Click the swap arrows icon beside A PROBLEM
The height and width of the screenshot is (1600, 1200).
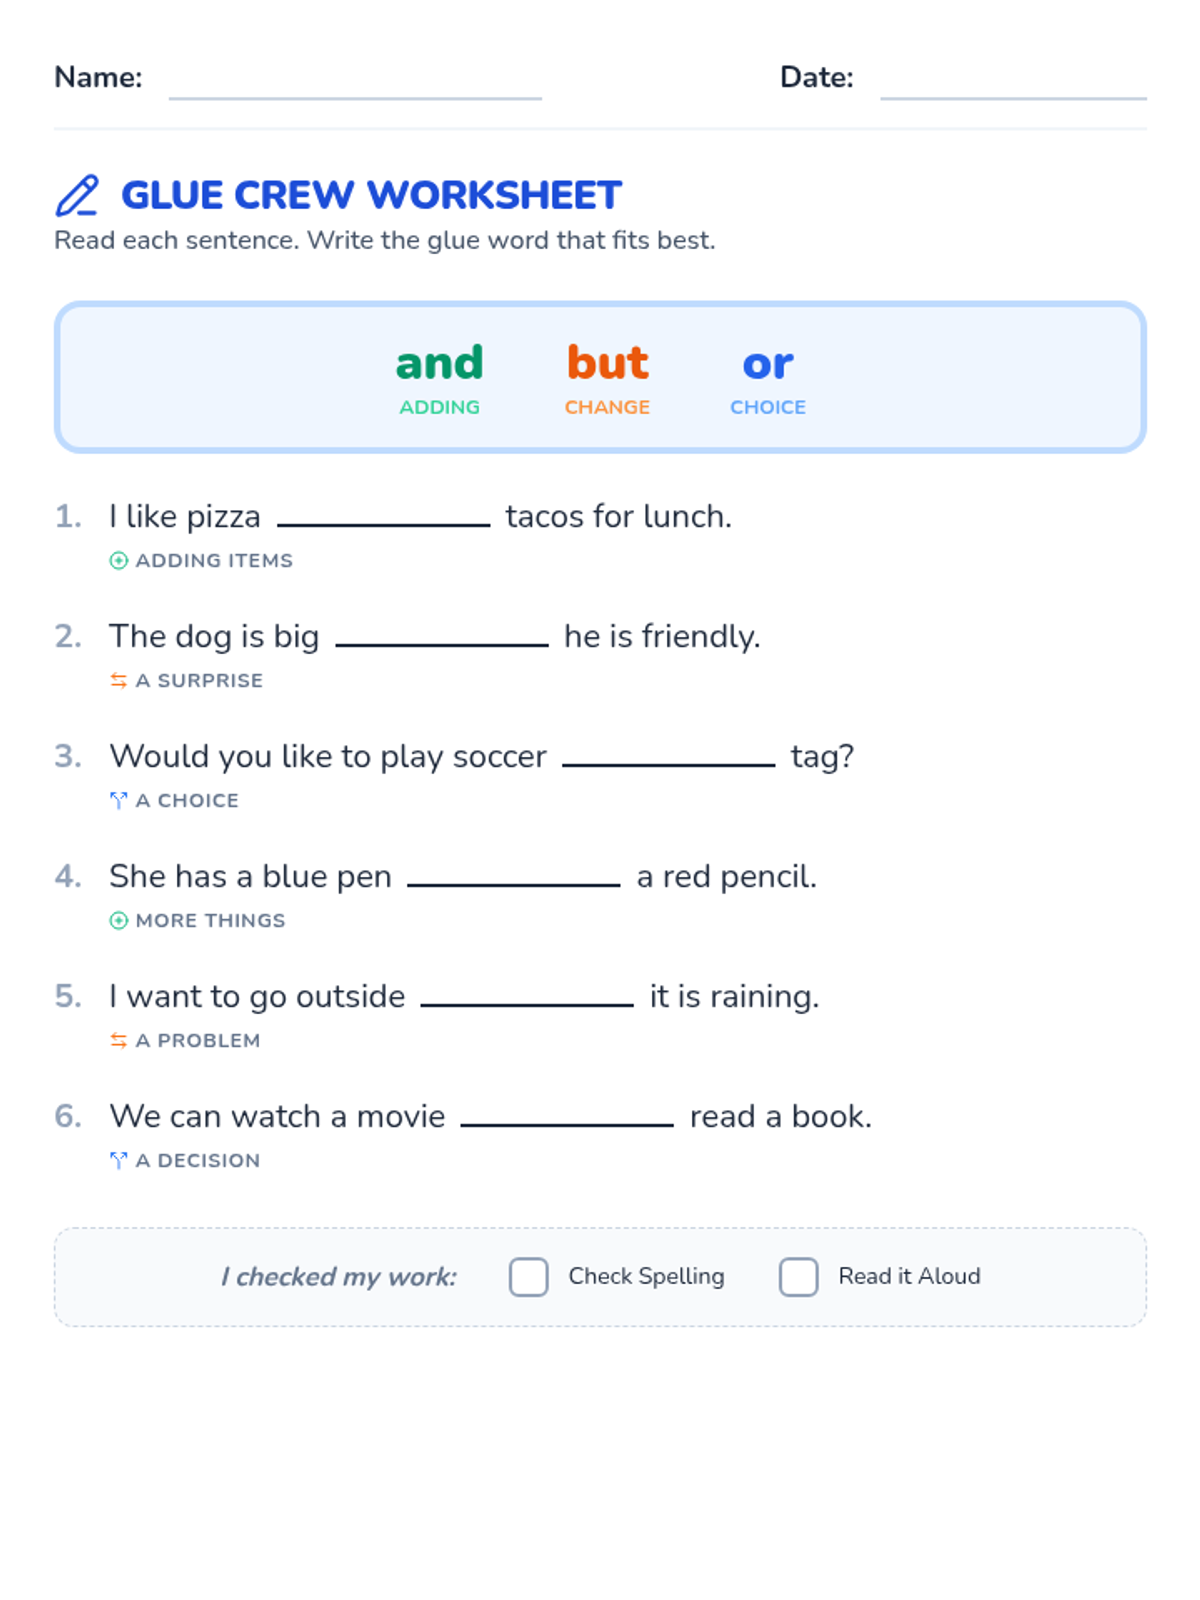pyautogui.click(x=118, y=1041)
